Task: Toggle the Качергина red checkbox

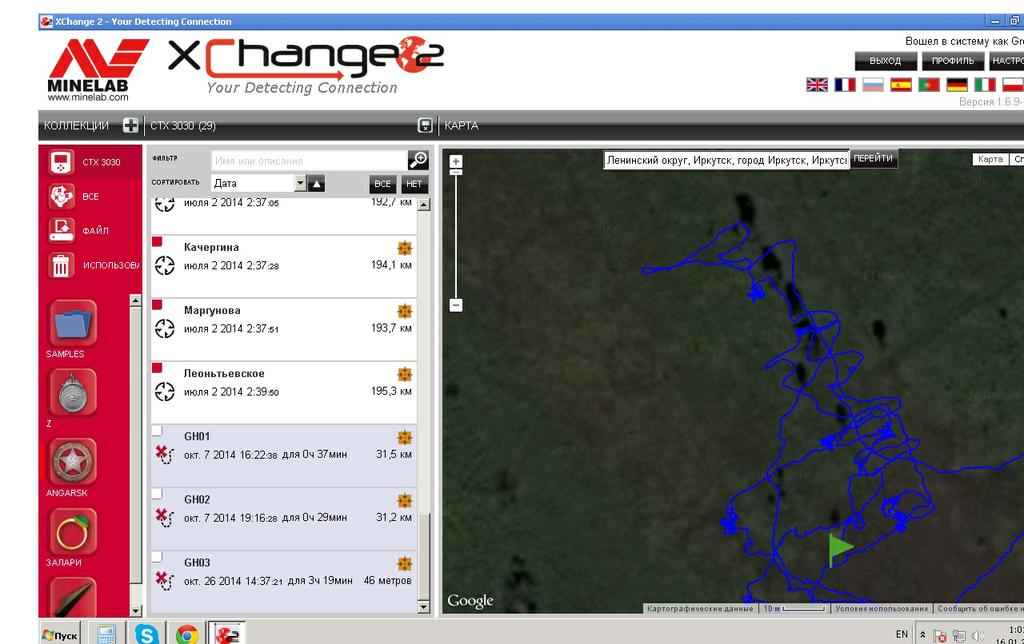Action: pyautogui.click(x=157, y=242)
